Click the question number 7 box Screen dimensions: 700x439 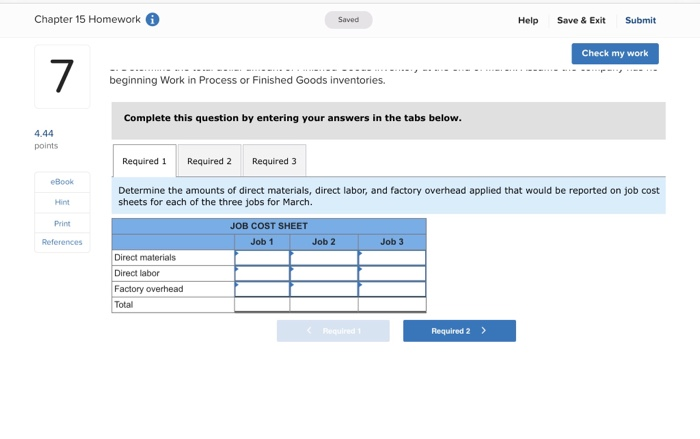pos(62,76)
